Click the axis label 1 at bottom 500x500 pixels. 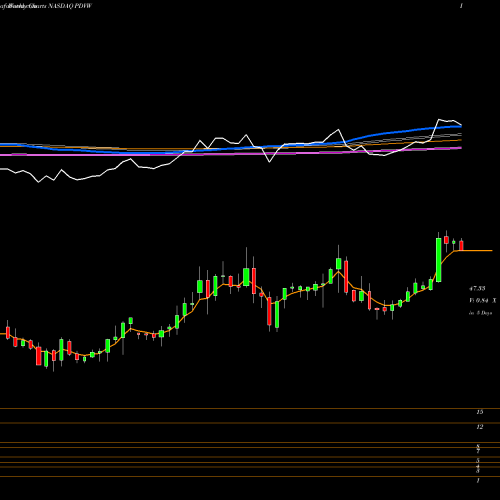(478, 481)
